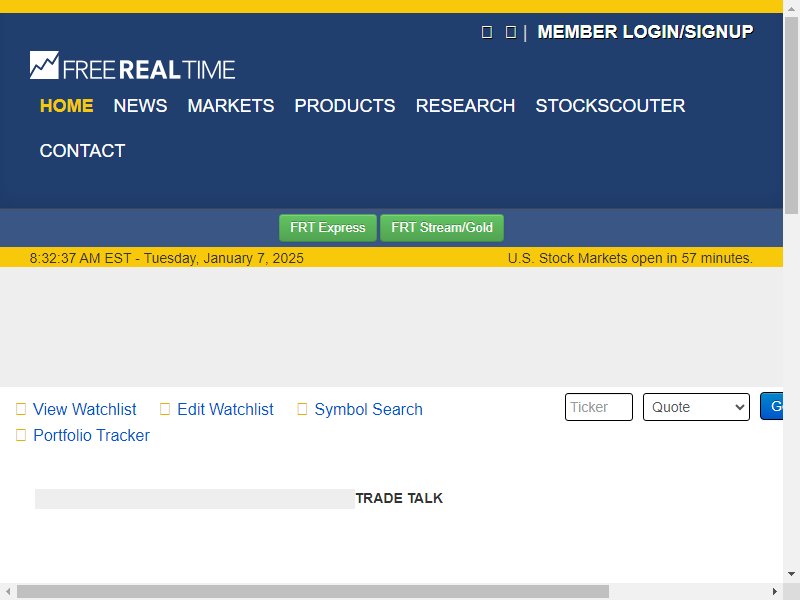Viewport: 800px width, 600px height.
Task: Open the Portfolio Tracker link
Action: [91, 435]
